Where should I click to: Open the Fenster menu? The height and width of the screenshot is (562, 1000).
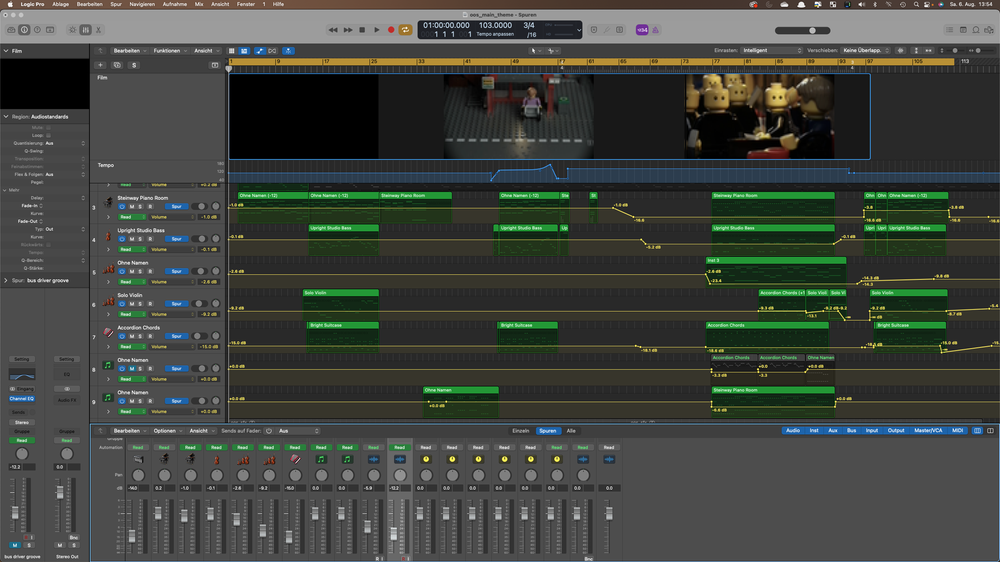pyautogui.click(x=246, y=4)
